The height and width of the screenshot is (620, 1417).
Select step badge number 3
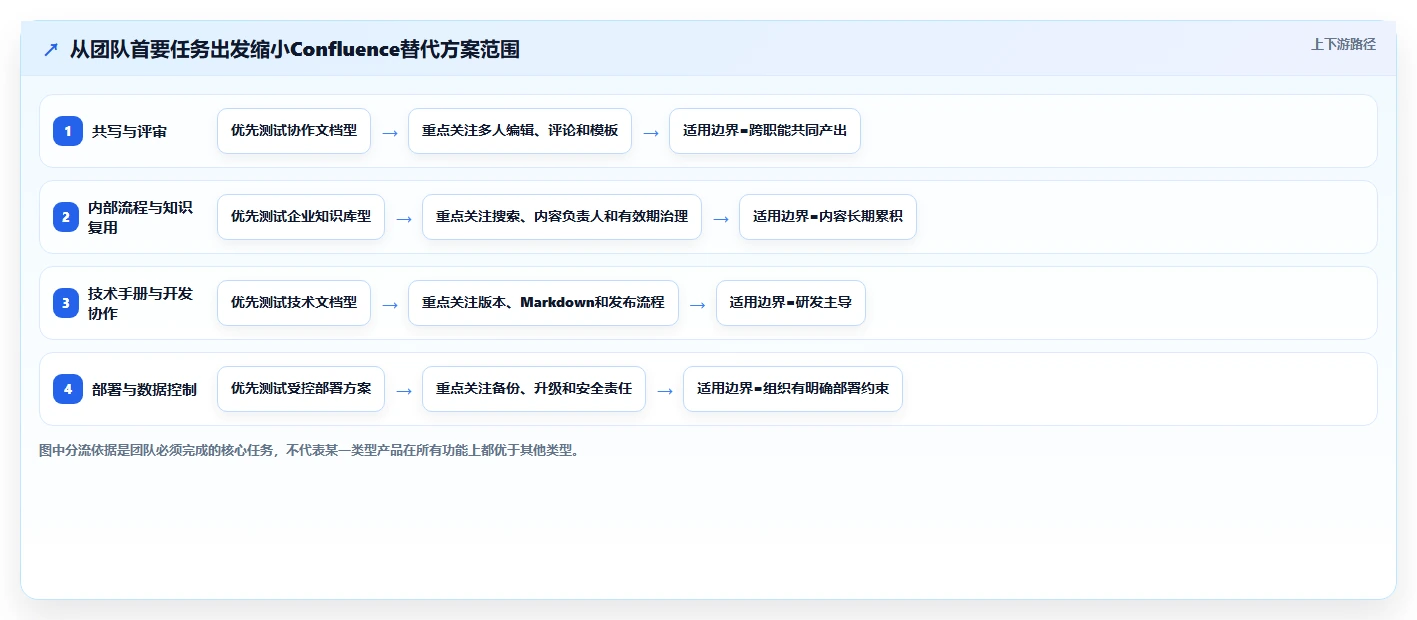(68, 303)
